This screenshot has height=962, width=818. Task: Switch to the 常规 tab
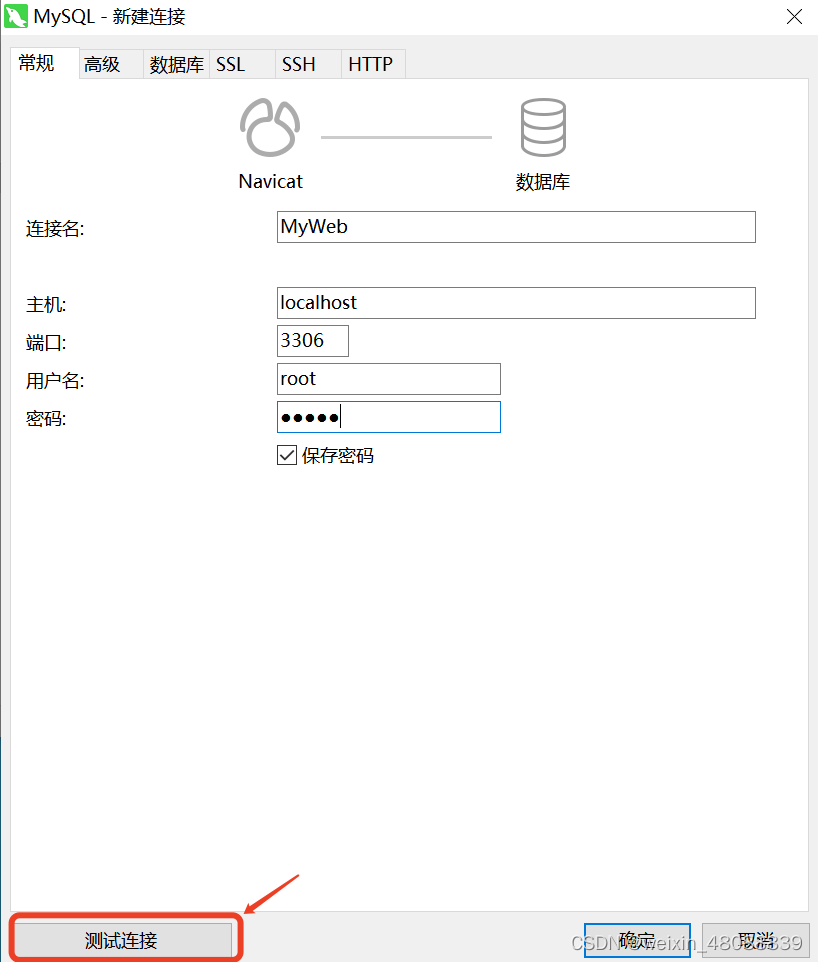click(44, 63)
